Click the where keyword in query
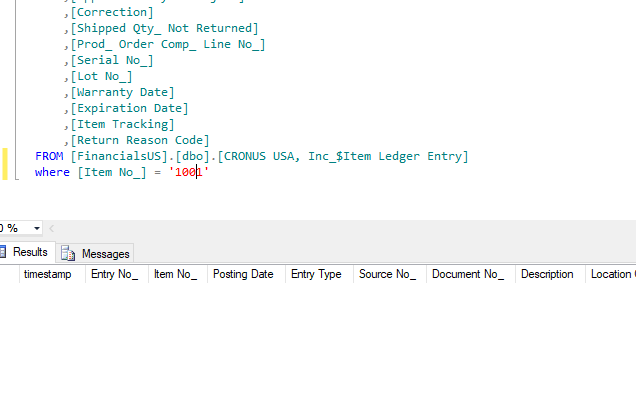Image resolution: width=636 pixels, height=399 pixels. tap(52, 172)
